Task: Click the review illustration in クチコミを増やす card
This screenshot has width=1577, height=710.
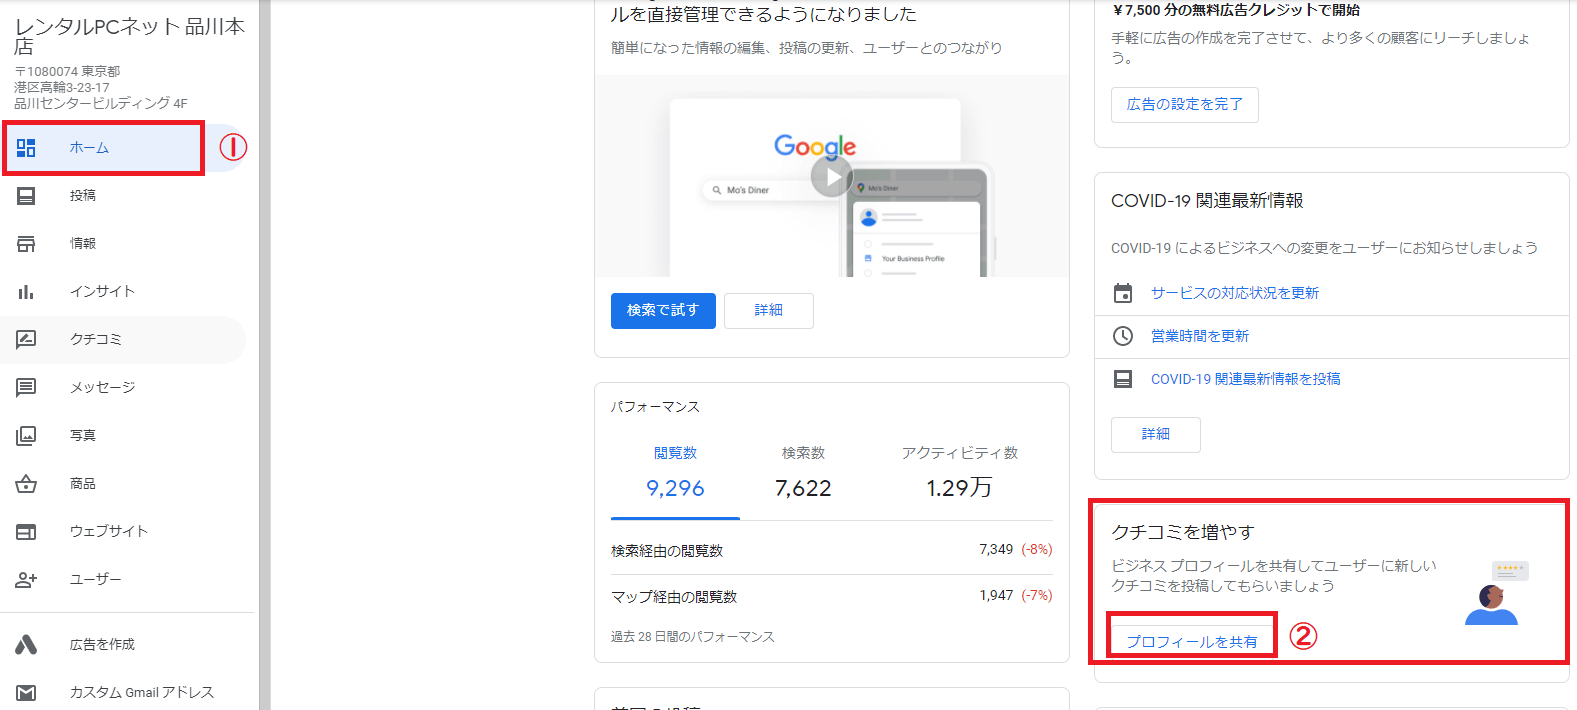Action: click(1496, 593)
